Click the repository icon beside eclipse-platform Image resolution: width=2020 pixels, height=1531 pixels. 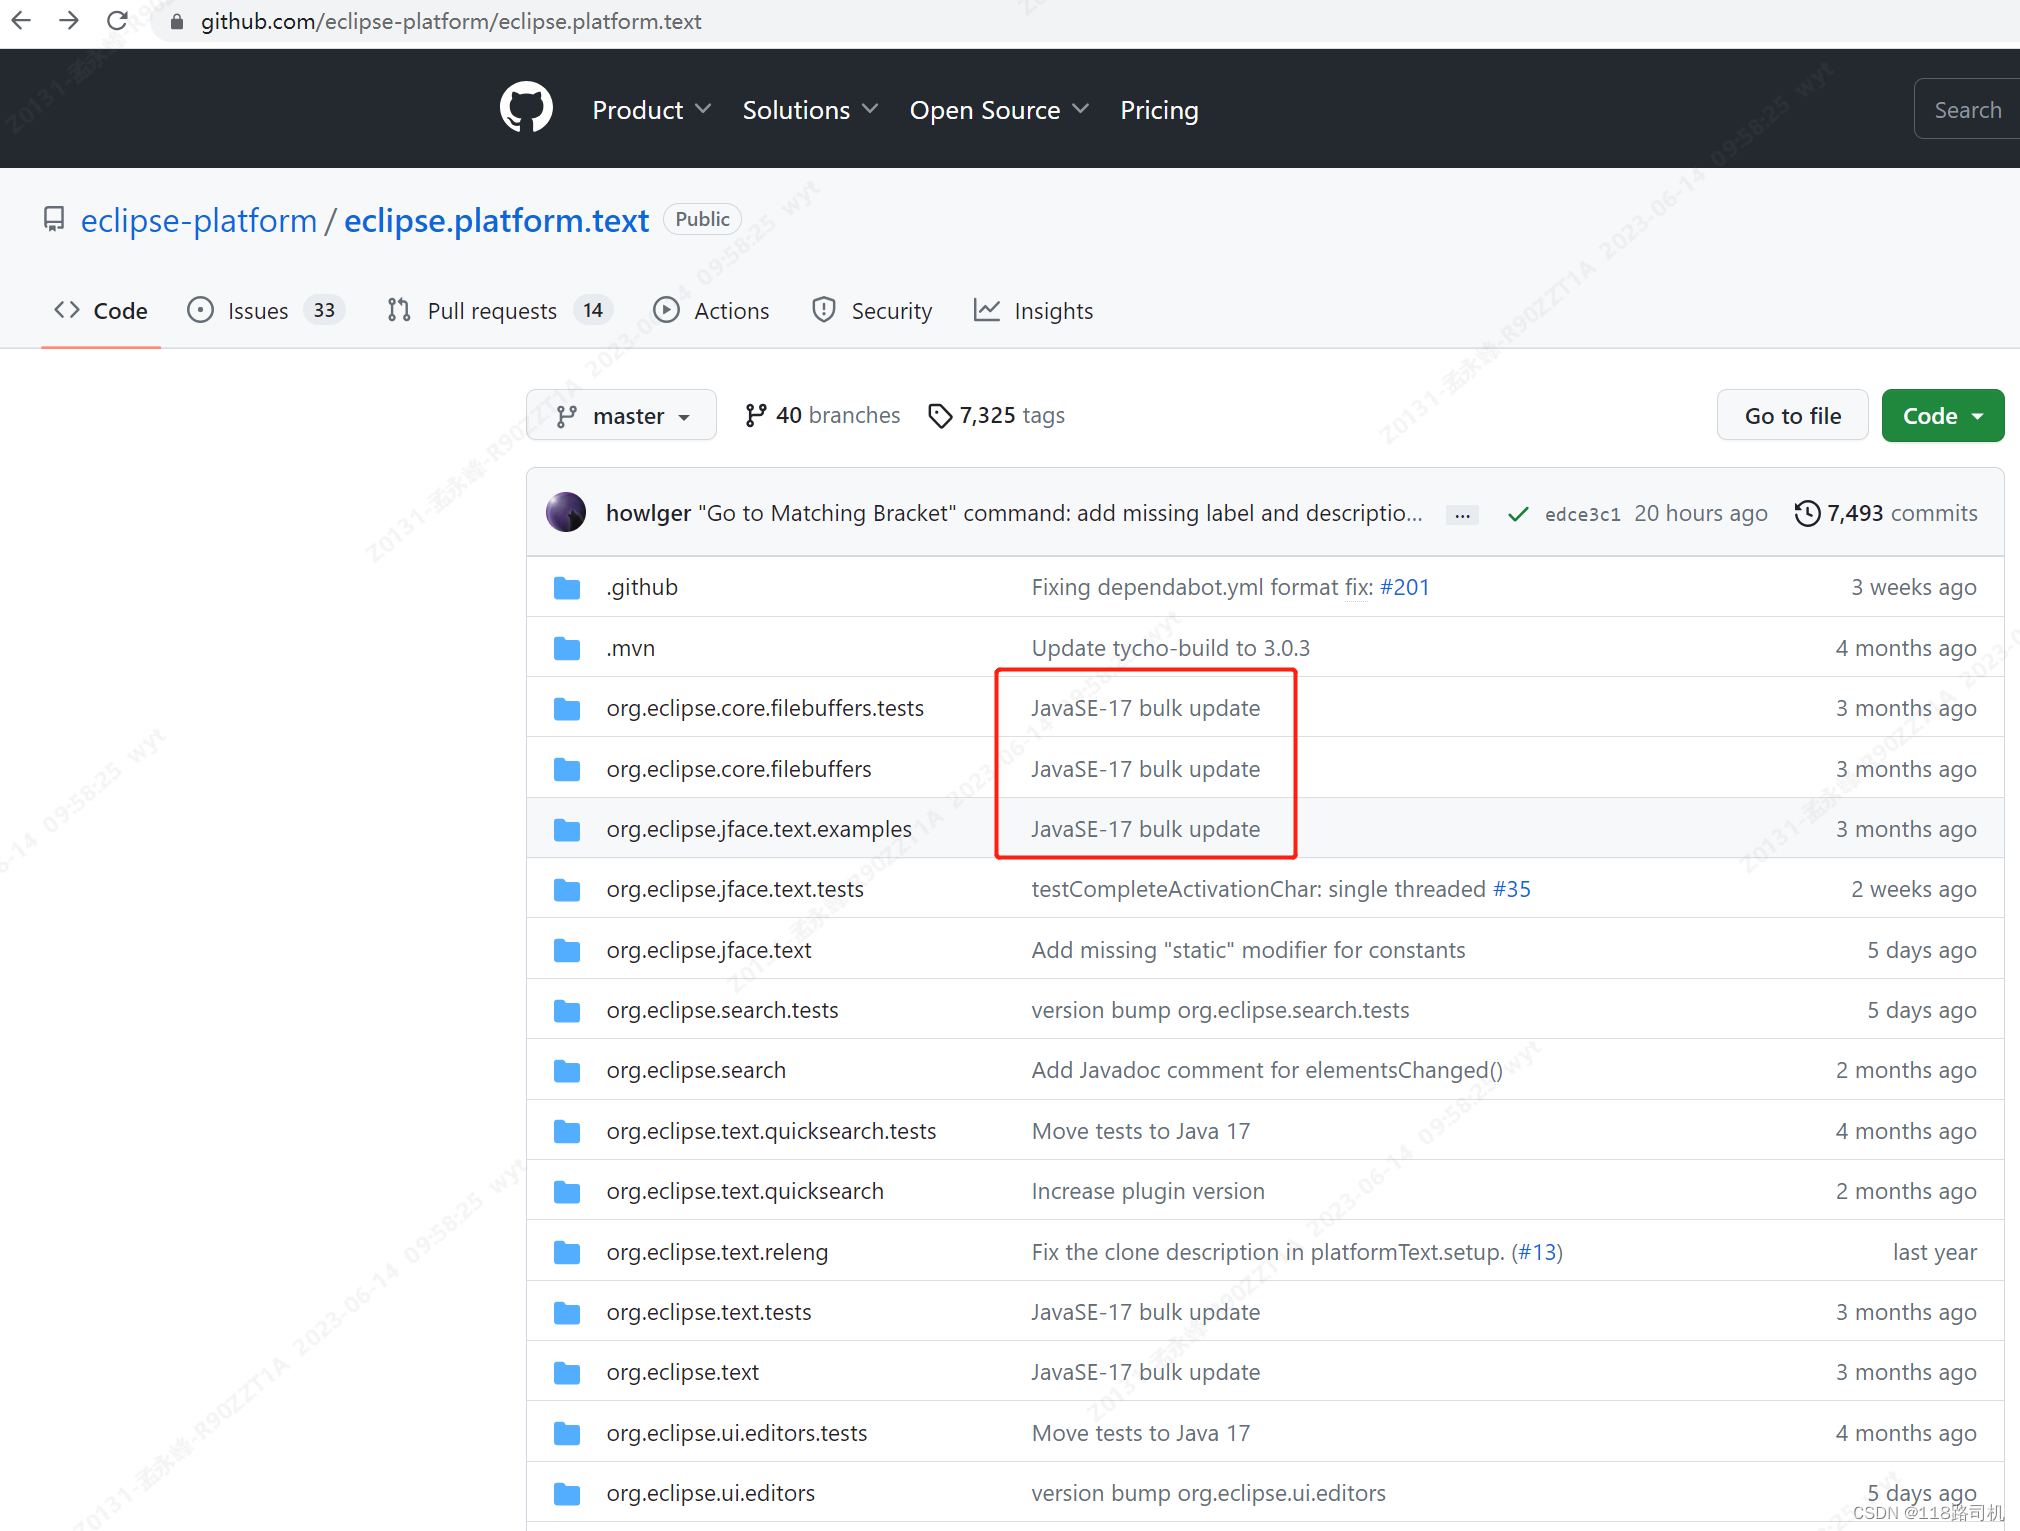(54, 219)
